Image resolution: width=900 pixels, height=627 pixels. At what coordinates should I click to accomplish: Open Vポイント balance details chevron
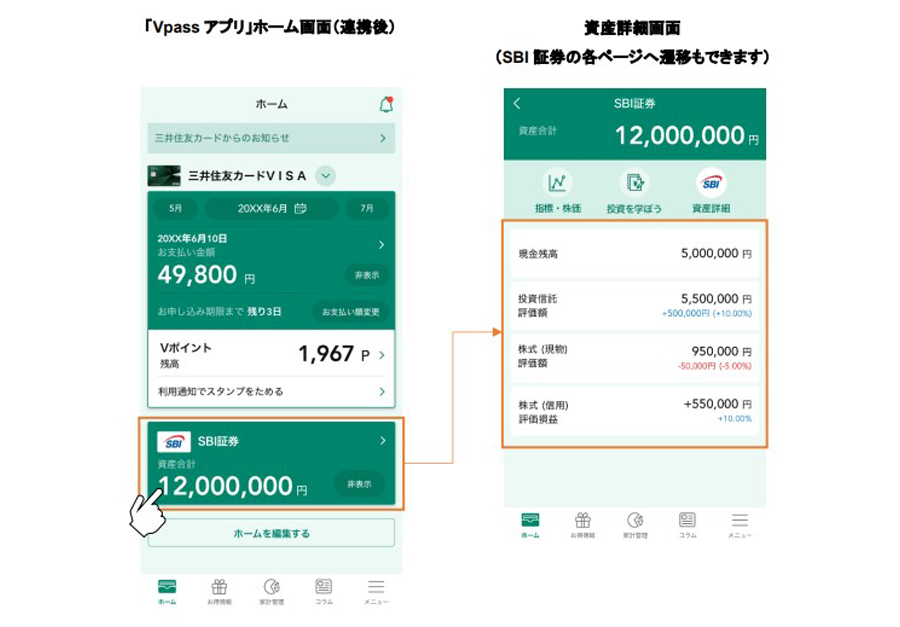click(x=382, y=355)
